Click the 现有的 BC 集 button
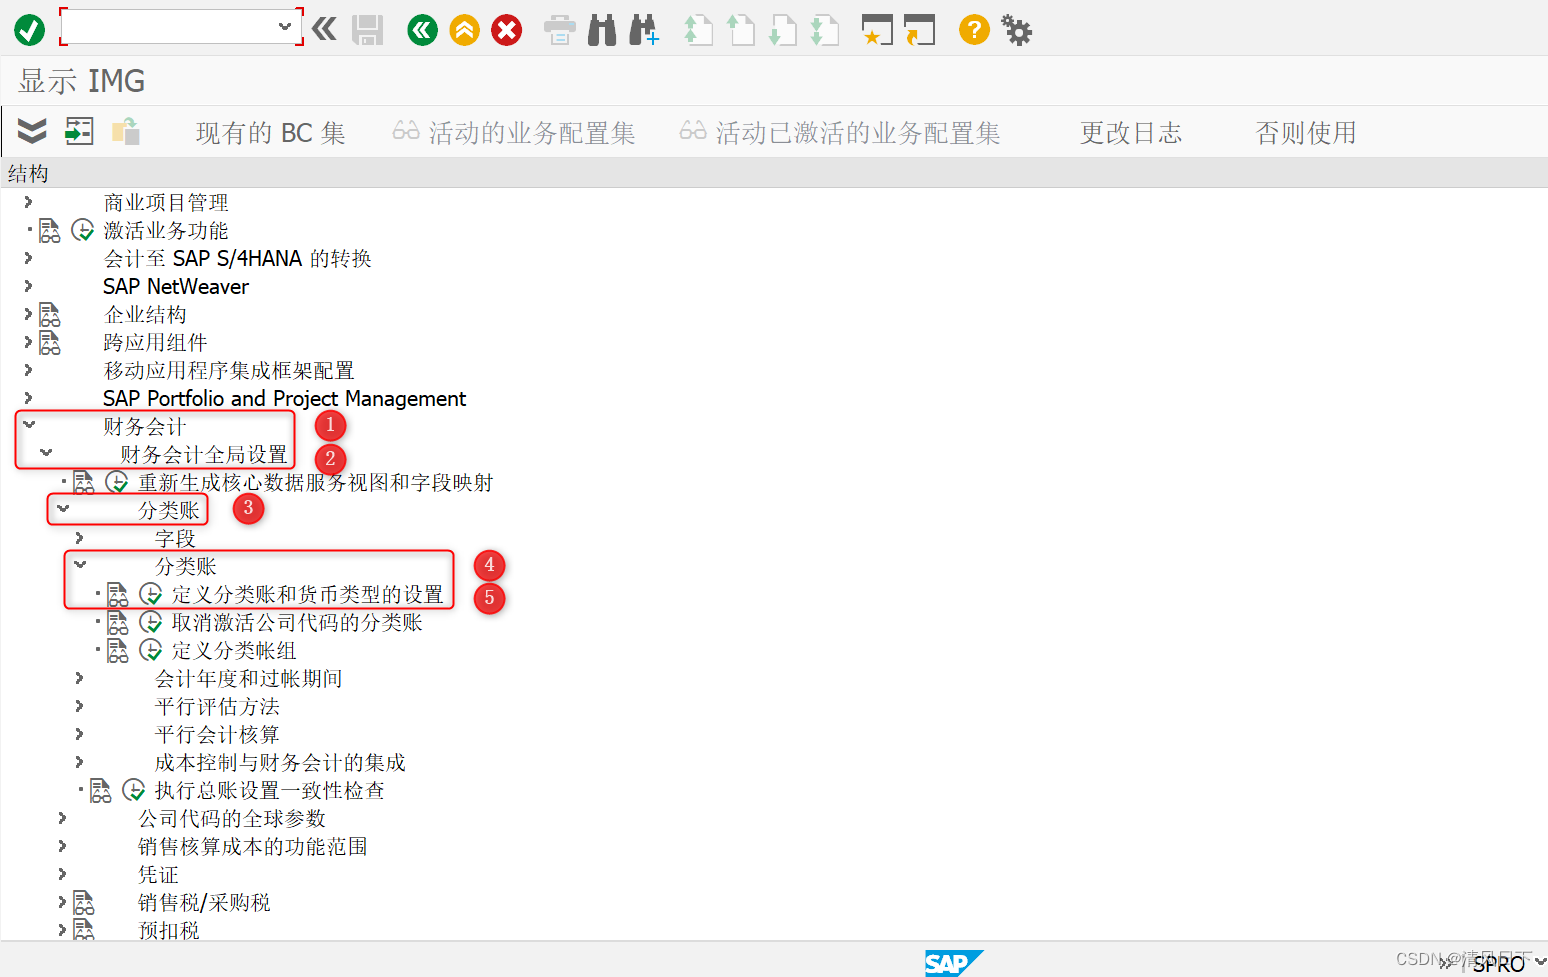Viewport: 1548px width, 977px height. (x=270, y=133)
